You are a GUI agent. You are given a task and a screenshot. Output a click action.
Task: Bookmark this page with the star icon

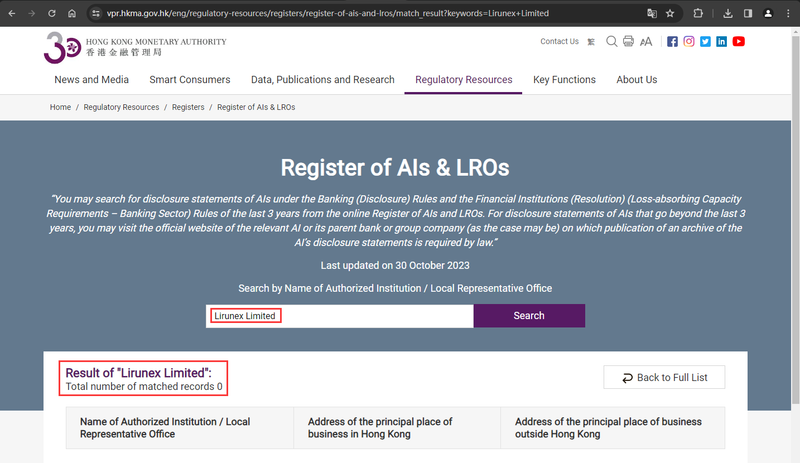tap(670, 13)
